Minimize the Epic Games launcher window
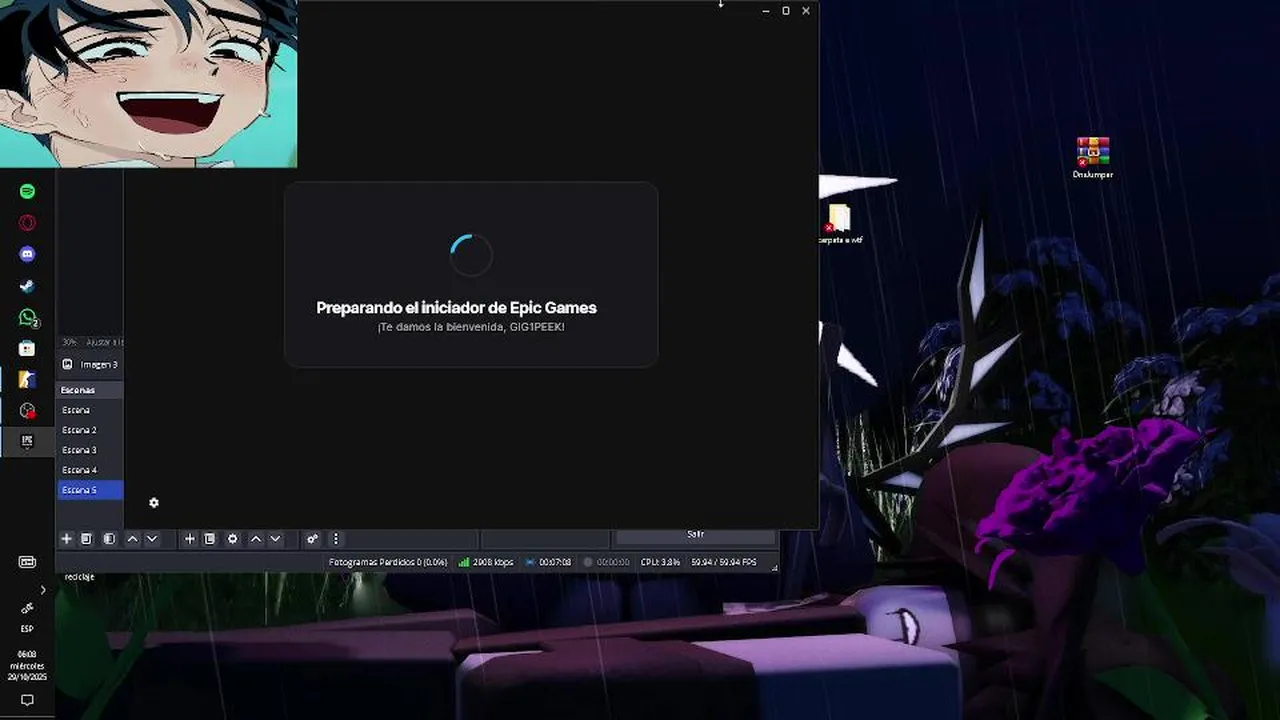 [x=766, y=11]
